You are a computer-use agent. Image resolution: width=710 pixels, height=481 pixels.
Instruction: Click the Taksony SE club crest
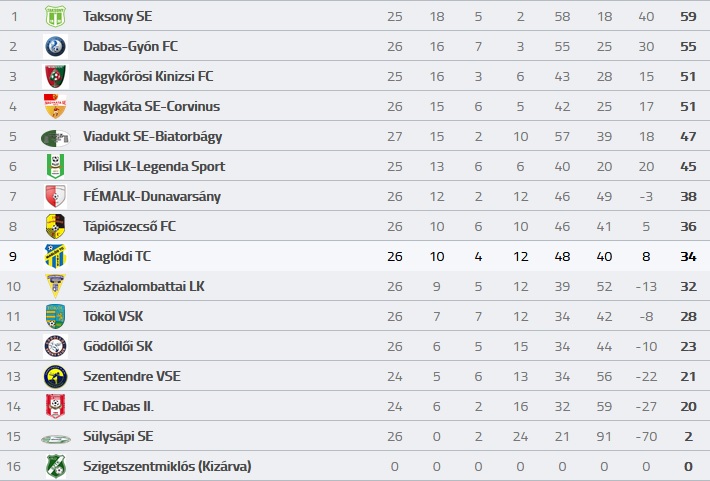pos(55,16)
